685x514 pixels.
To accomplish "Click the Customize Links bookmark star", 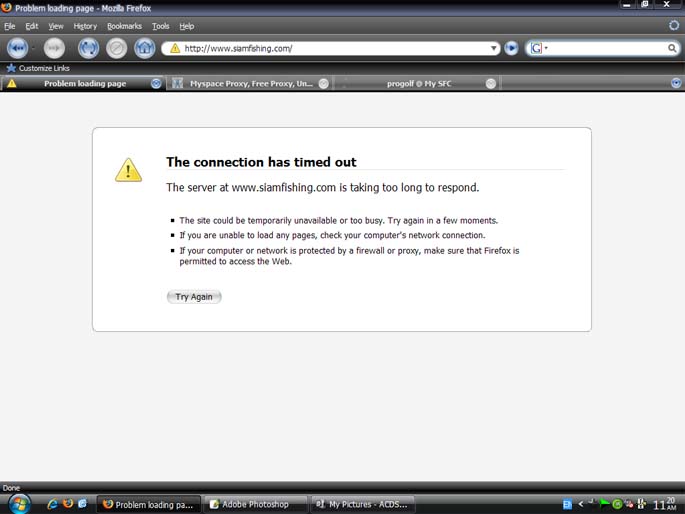I will click(x=11, y=68).
